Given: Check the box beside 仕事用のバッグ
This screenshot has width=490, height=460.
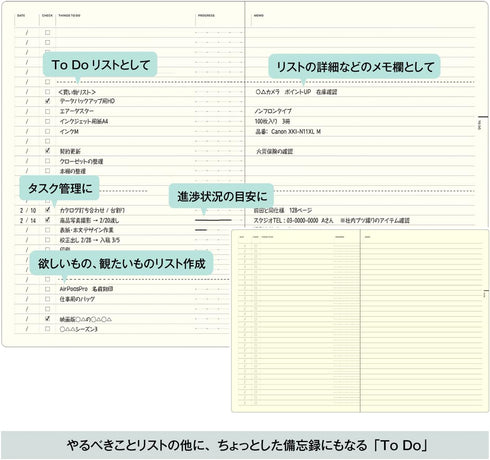Looking at the screenshot, I should [x=47, y=299].
